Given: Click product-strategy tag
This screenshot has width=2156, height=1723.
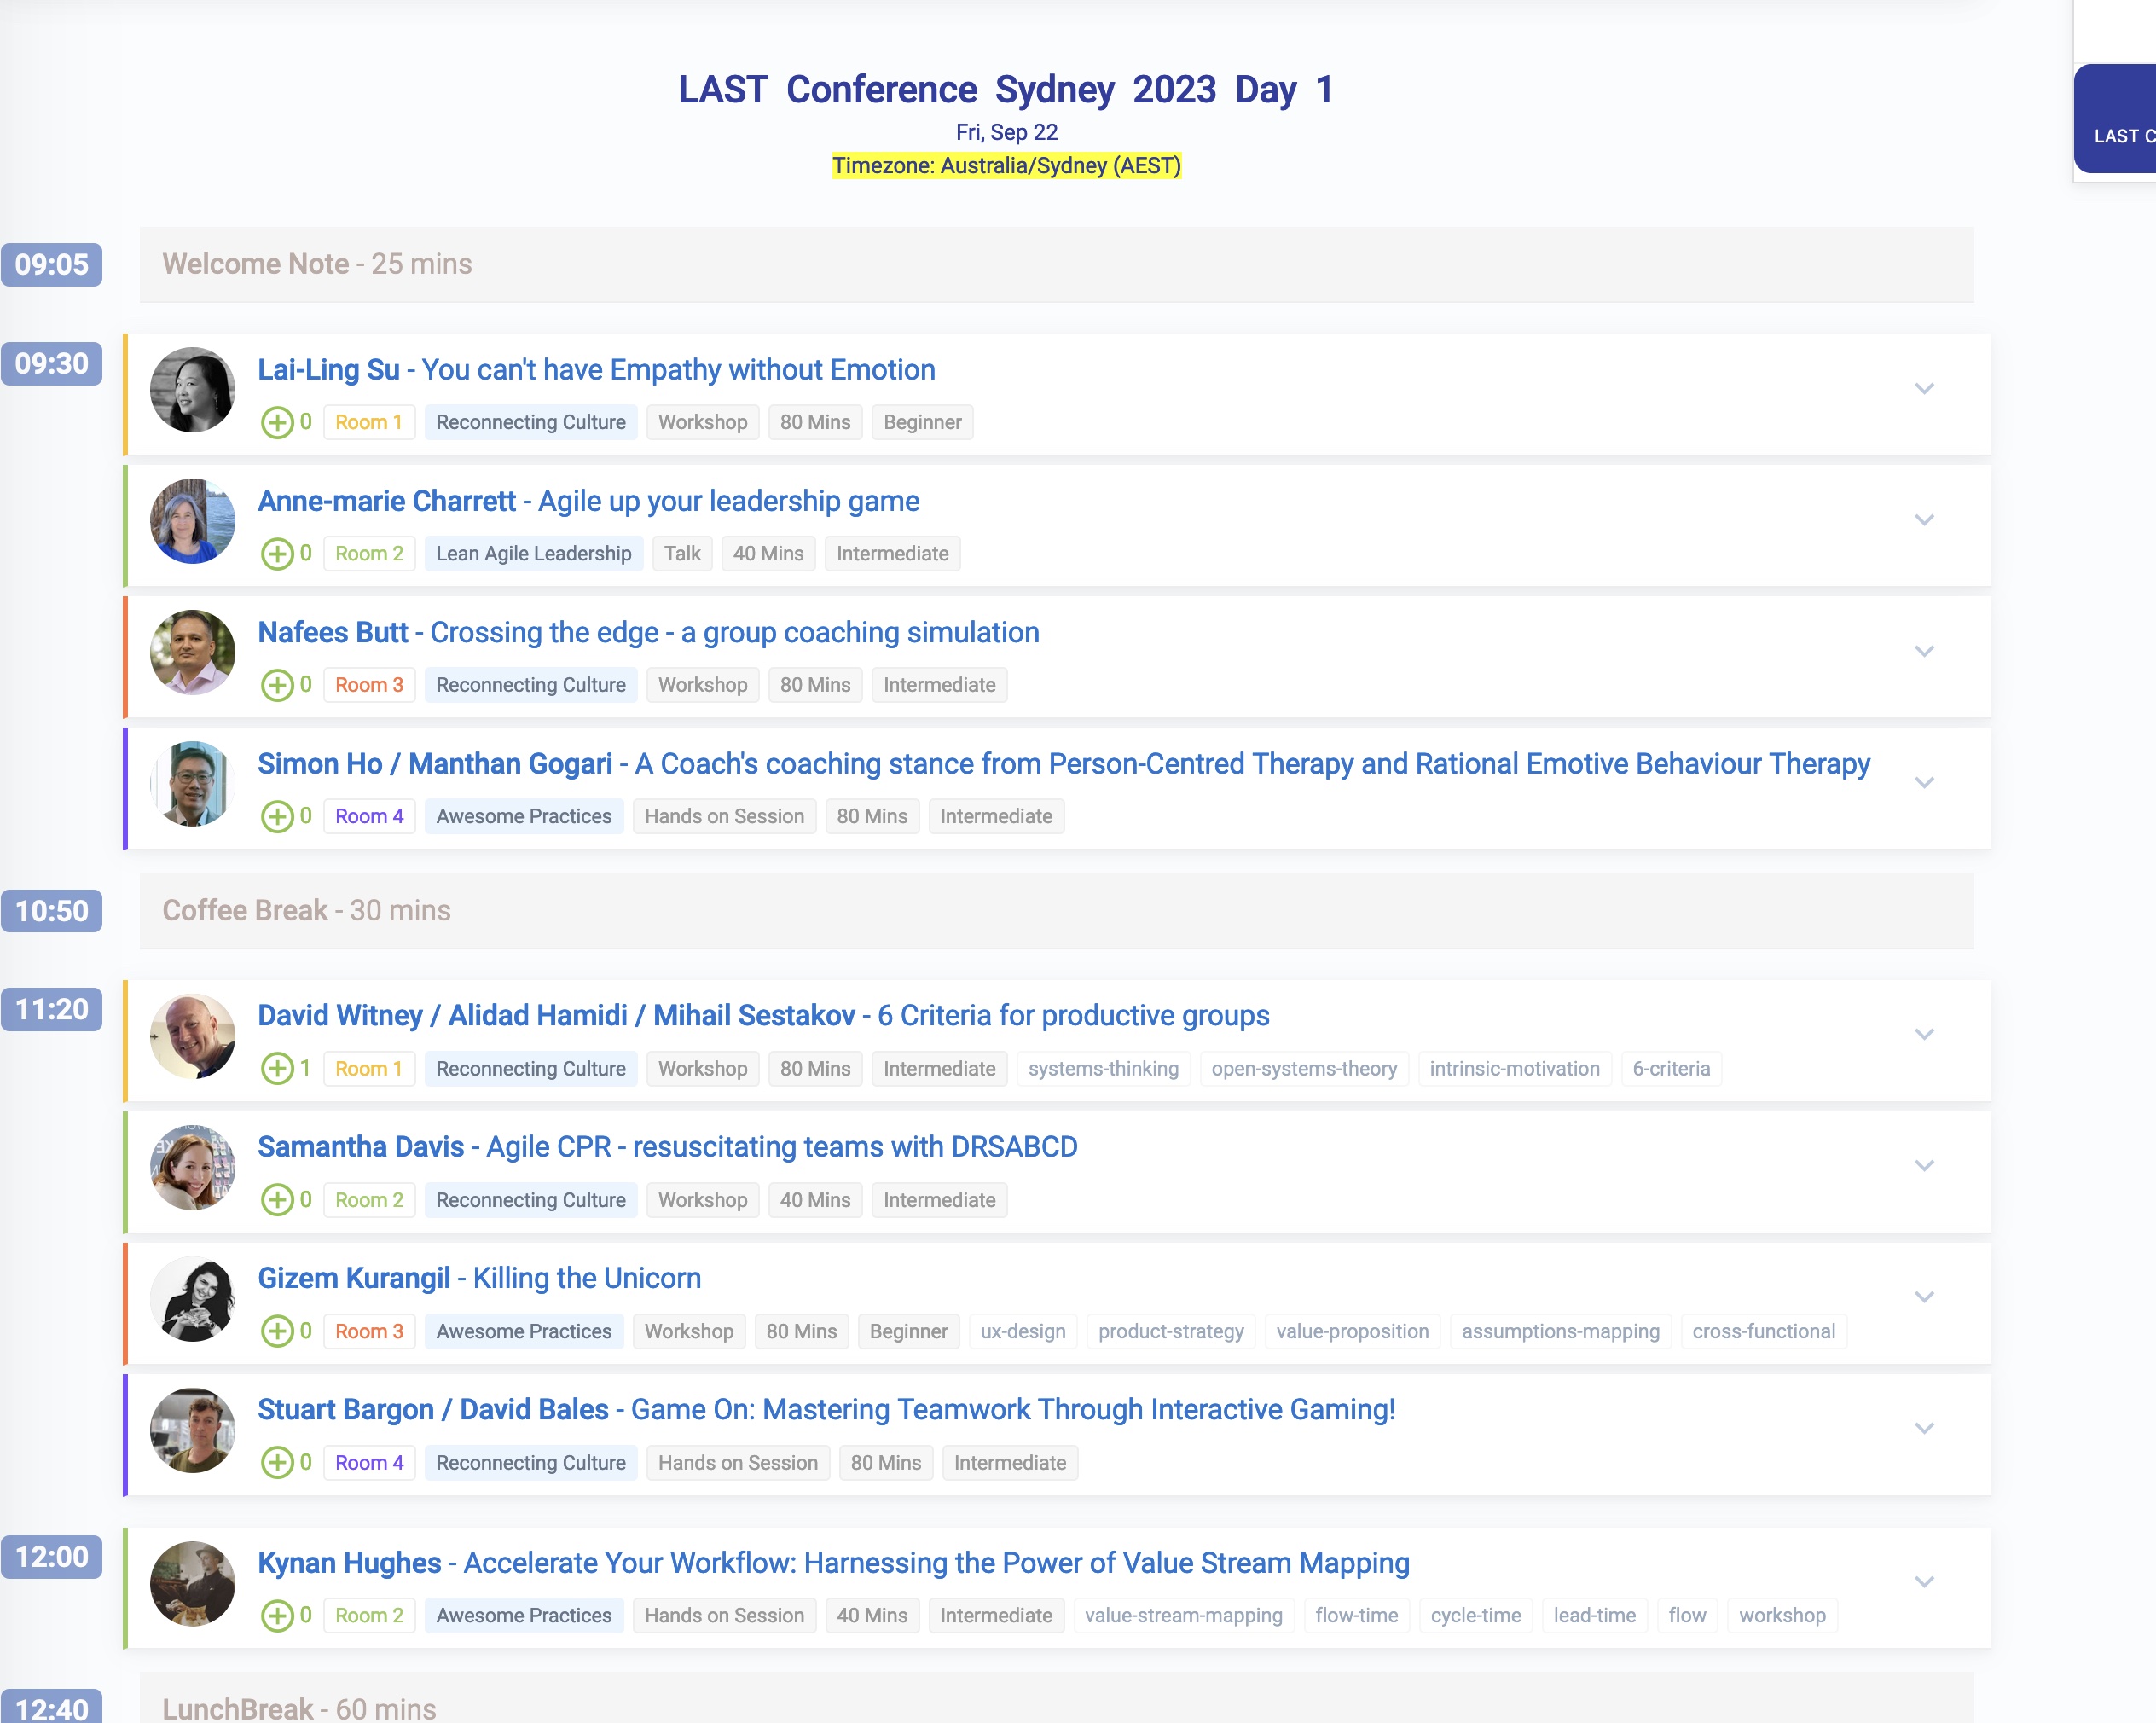Looking at the screenshot, I should click(x=1171, y=1331).
